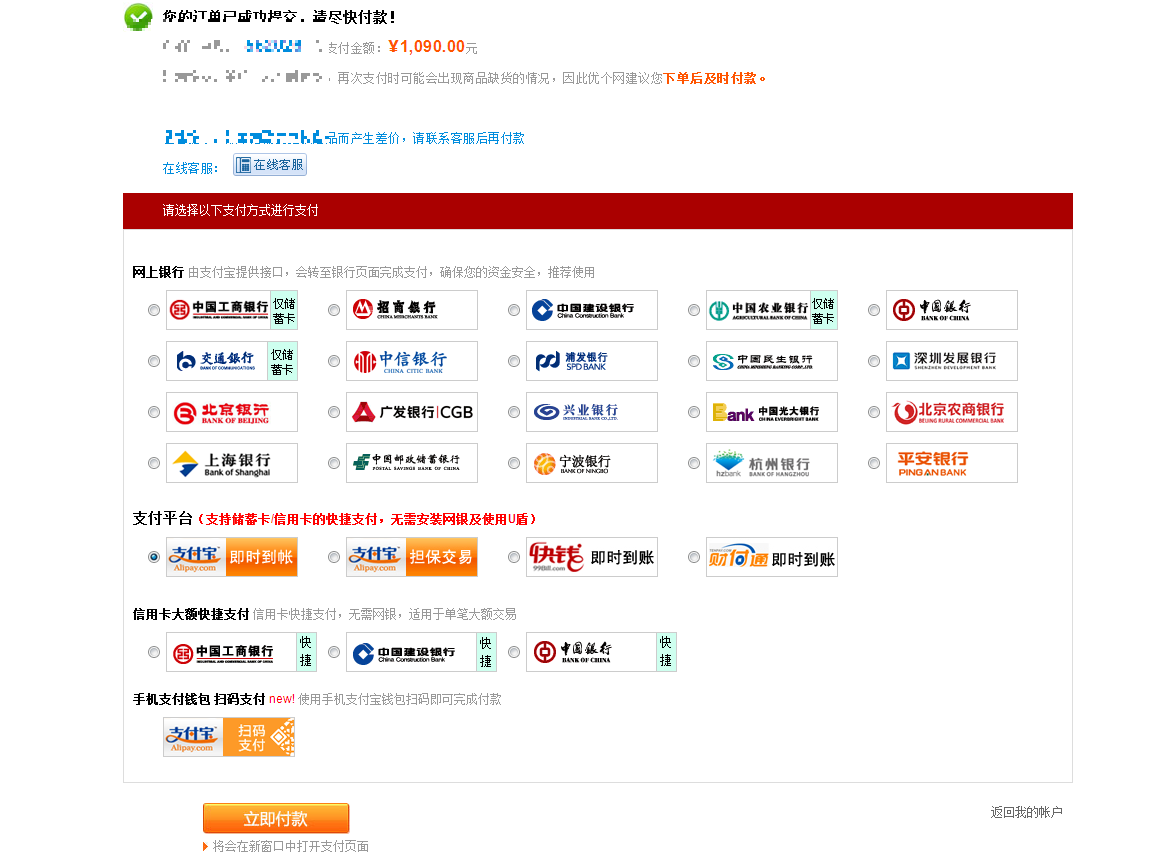Select the 招商银行 radio button

(x=334, y=310)
